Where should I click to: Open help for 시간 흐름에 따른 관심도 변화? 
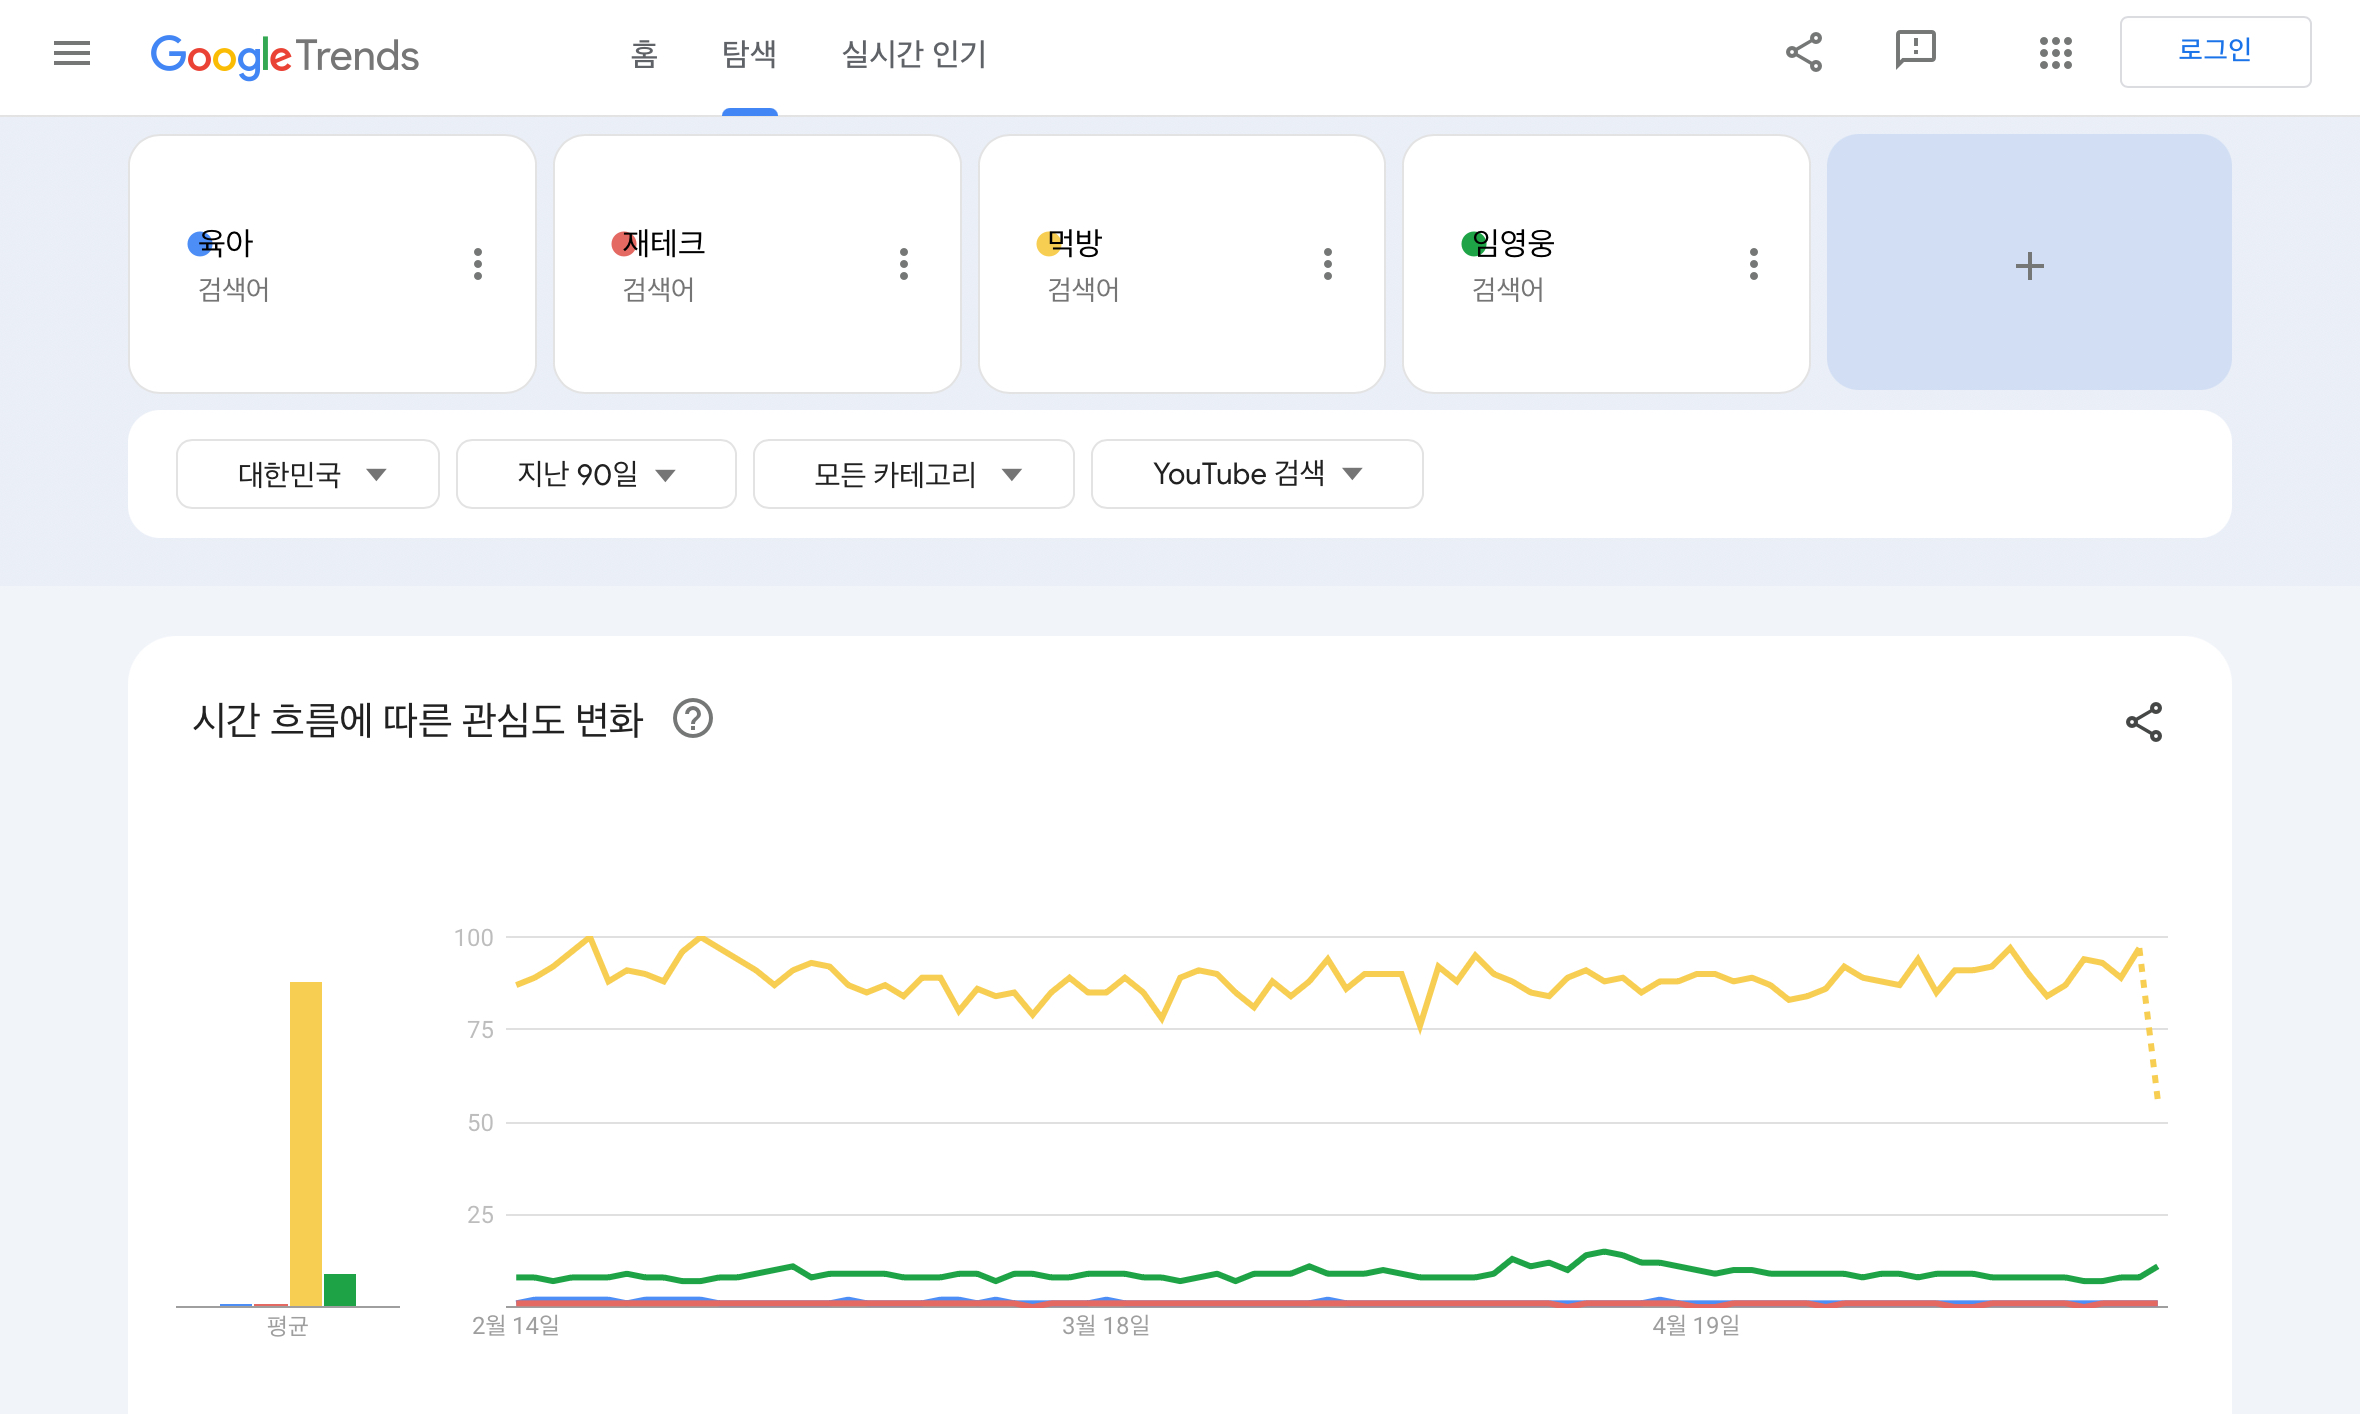tap(693, 719)
